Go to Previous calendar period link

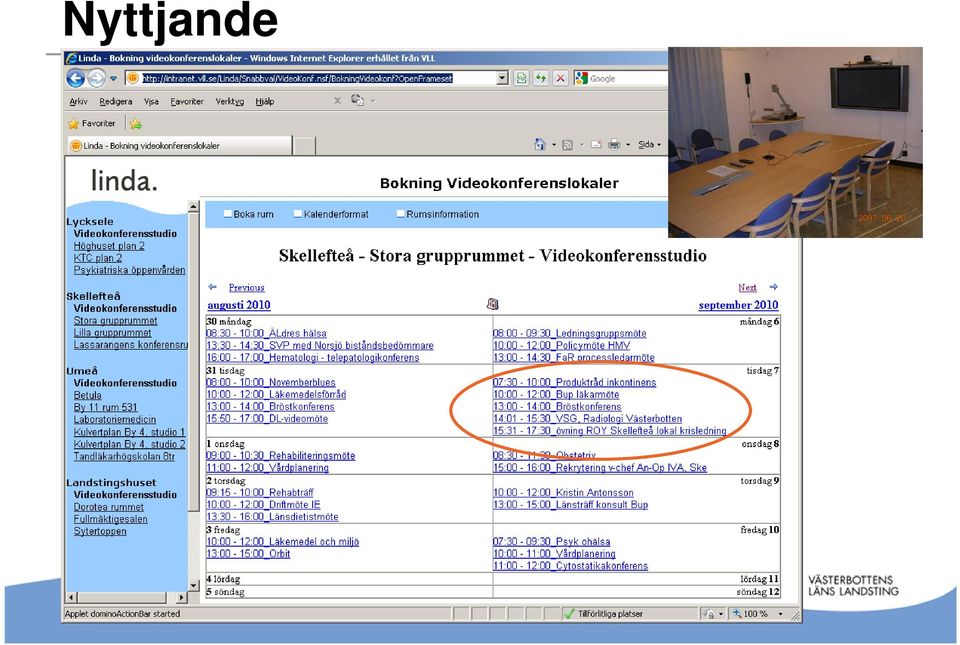247,288
